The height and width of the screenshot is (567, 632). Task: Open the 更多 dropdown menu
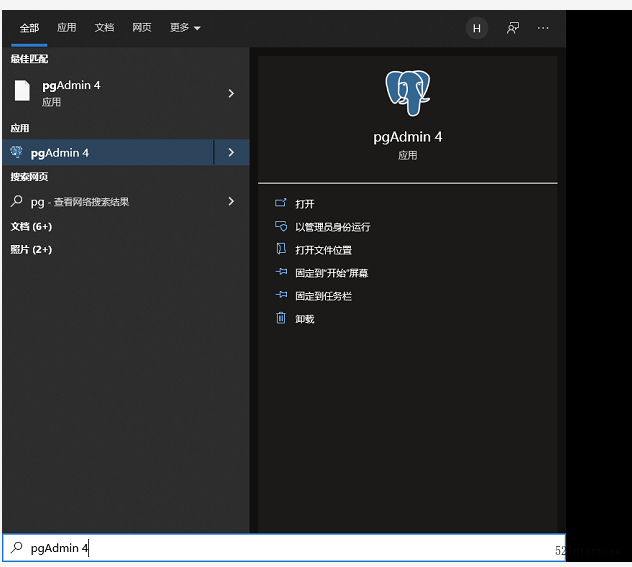click(x=185, y=27)
